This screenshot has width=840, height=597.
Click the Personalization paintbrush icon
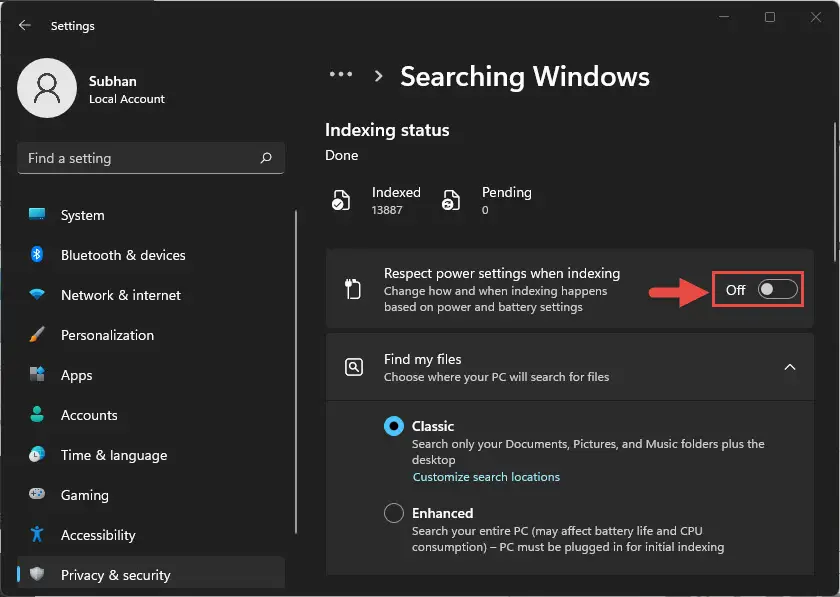37,334
